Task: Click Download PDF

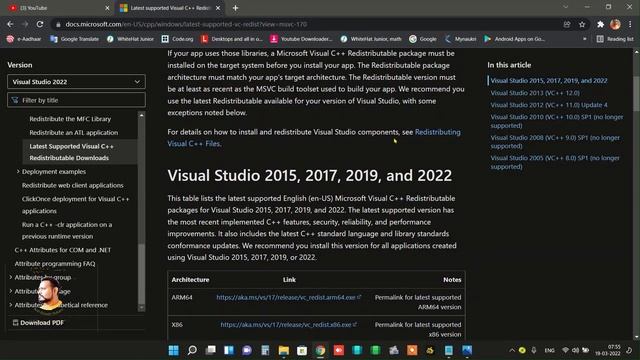Action: 38,322
